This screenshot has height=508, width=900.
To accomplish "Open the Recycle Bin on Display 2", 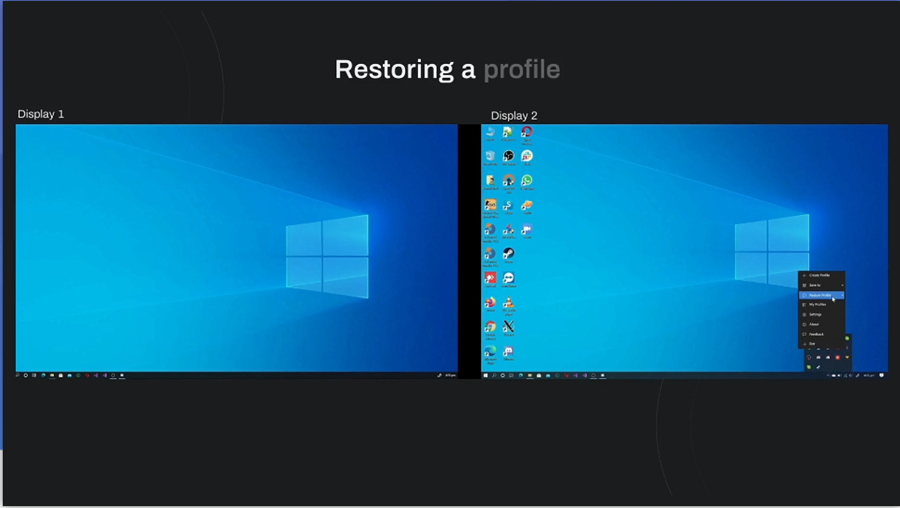I will pos(490,158).
